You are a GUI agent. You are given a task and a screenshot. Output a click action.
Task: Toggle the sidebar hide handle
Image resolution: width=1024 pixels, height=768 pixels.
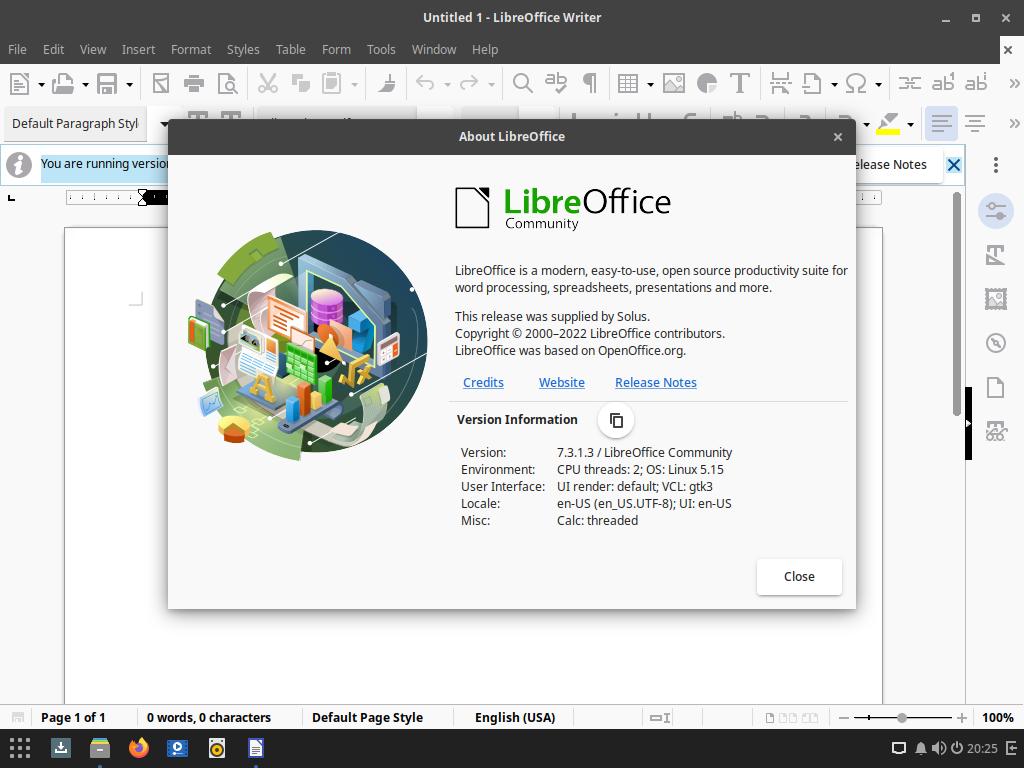969,423
